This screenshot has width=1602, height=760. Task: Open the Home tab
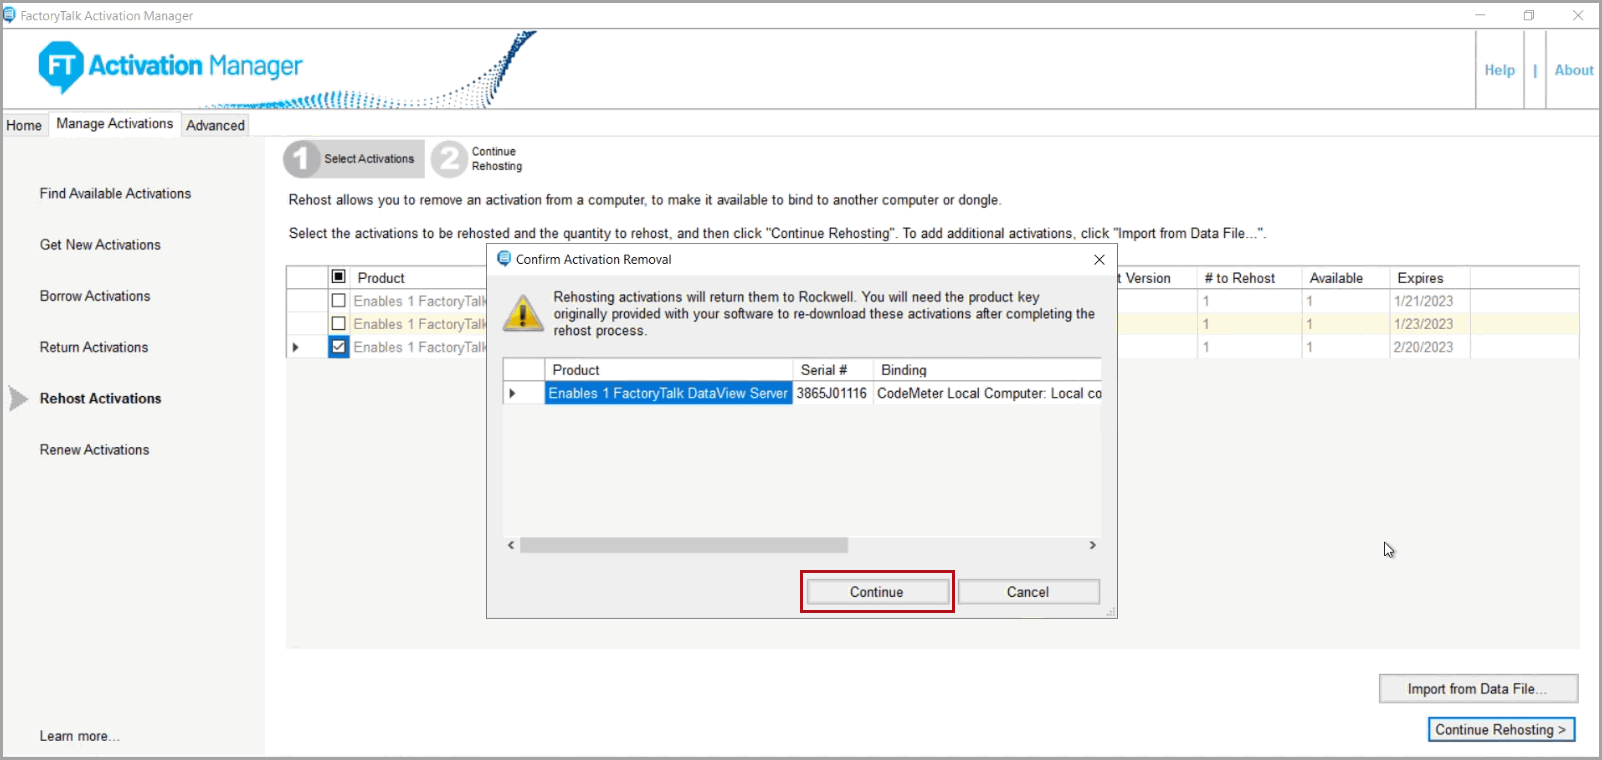coord(24,125)
